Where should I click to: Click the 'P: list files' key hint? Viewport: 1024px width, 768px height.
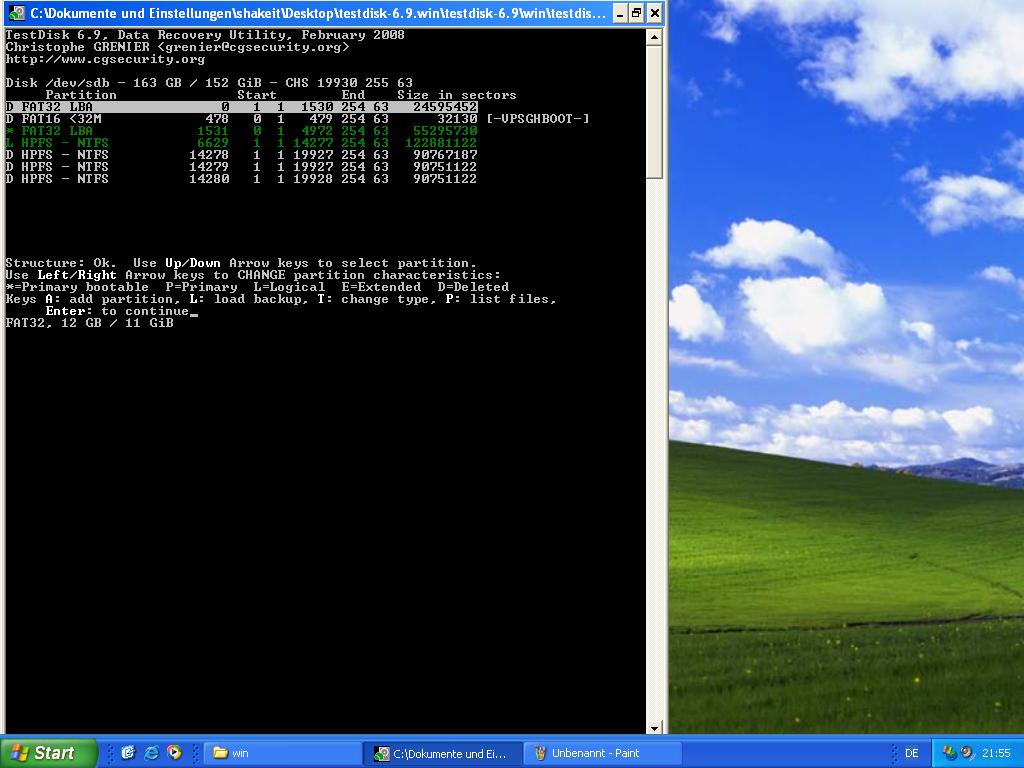tap(500, 299)
